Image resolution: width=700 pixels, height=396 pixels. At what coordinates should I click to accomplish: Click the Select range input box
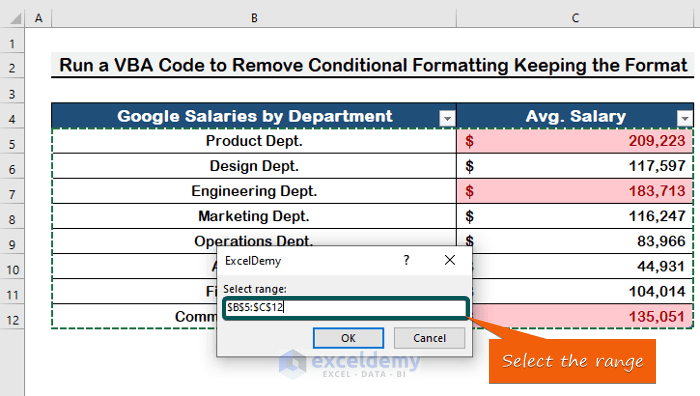click(x=345, y=308)
